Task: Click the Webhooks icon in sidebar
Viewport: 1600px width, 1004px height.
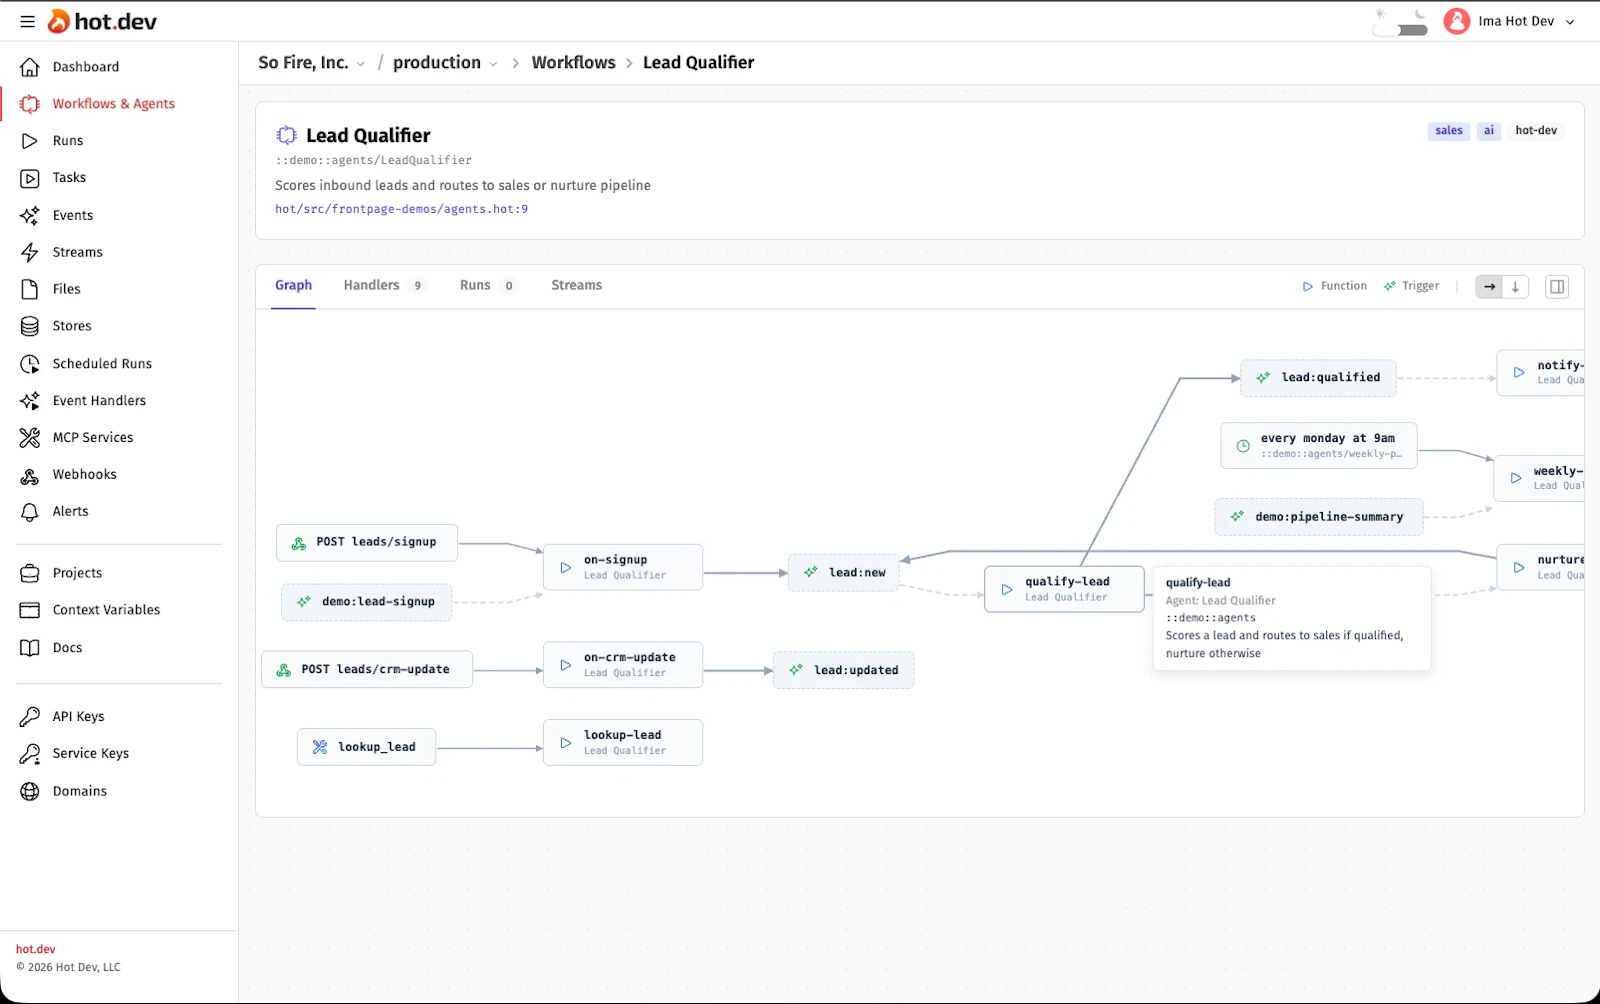Action: point(30,475)
